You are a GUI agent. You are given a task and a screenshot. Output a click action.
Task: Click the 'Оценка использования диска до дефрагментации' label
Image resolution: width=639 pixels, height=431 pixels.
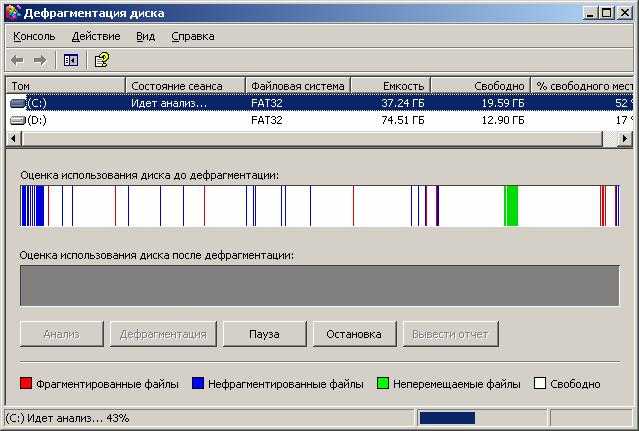(150, 175)
